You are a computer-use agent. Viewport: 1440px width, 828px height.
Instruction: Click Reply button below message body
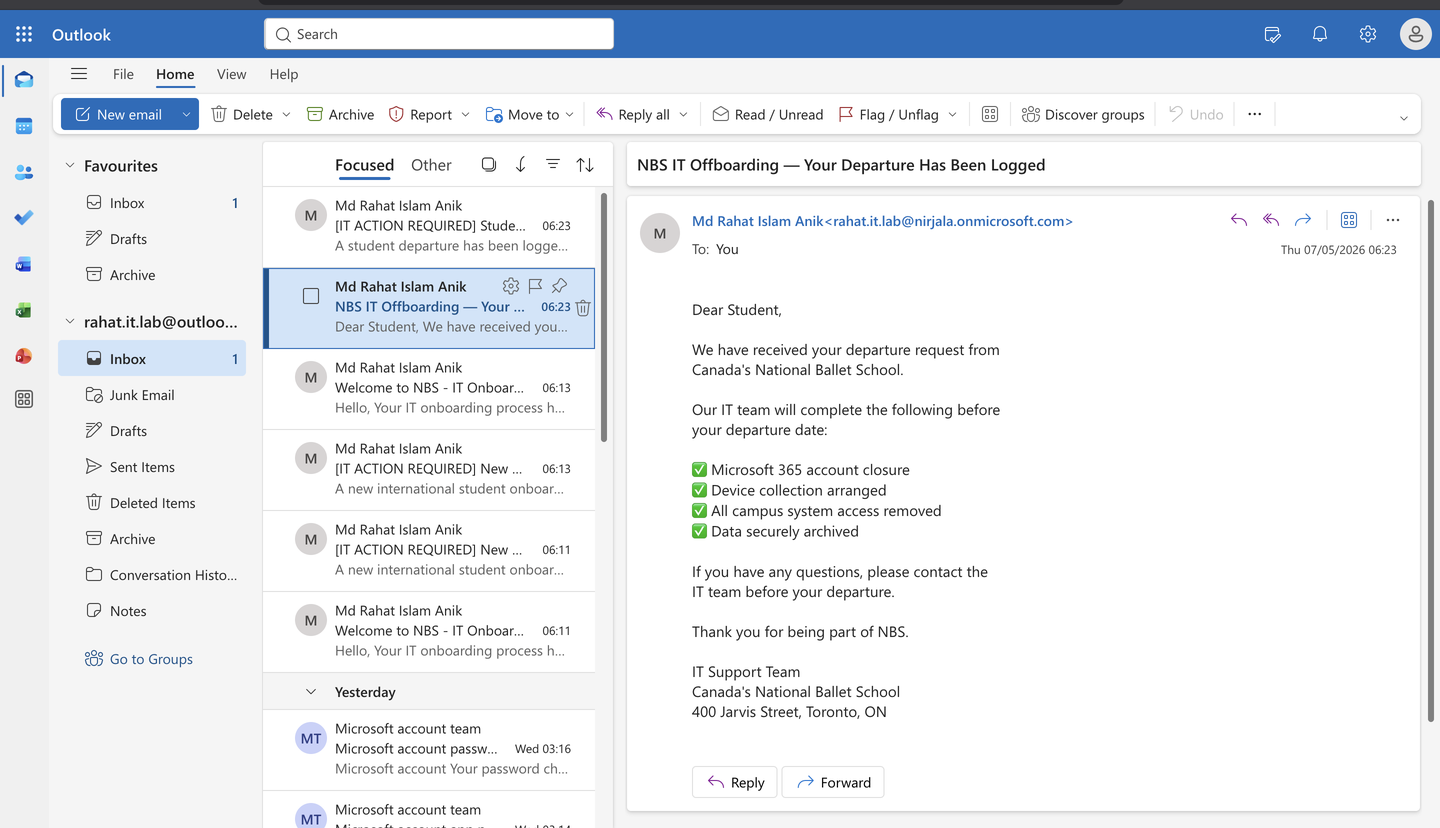coord(735,782)
